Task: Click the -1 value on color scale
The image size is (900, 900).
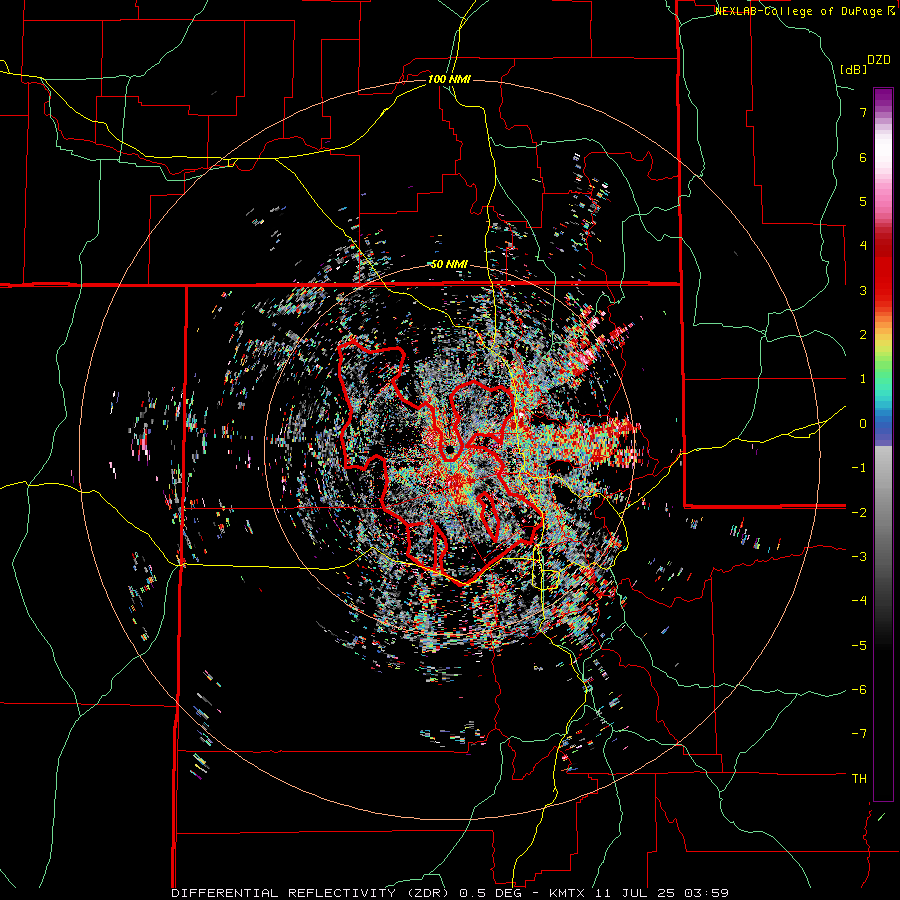Action: [x=859, y=468]
